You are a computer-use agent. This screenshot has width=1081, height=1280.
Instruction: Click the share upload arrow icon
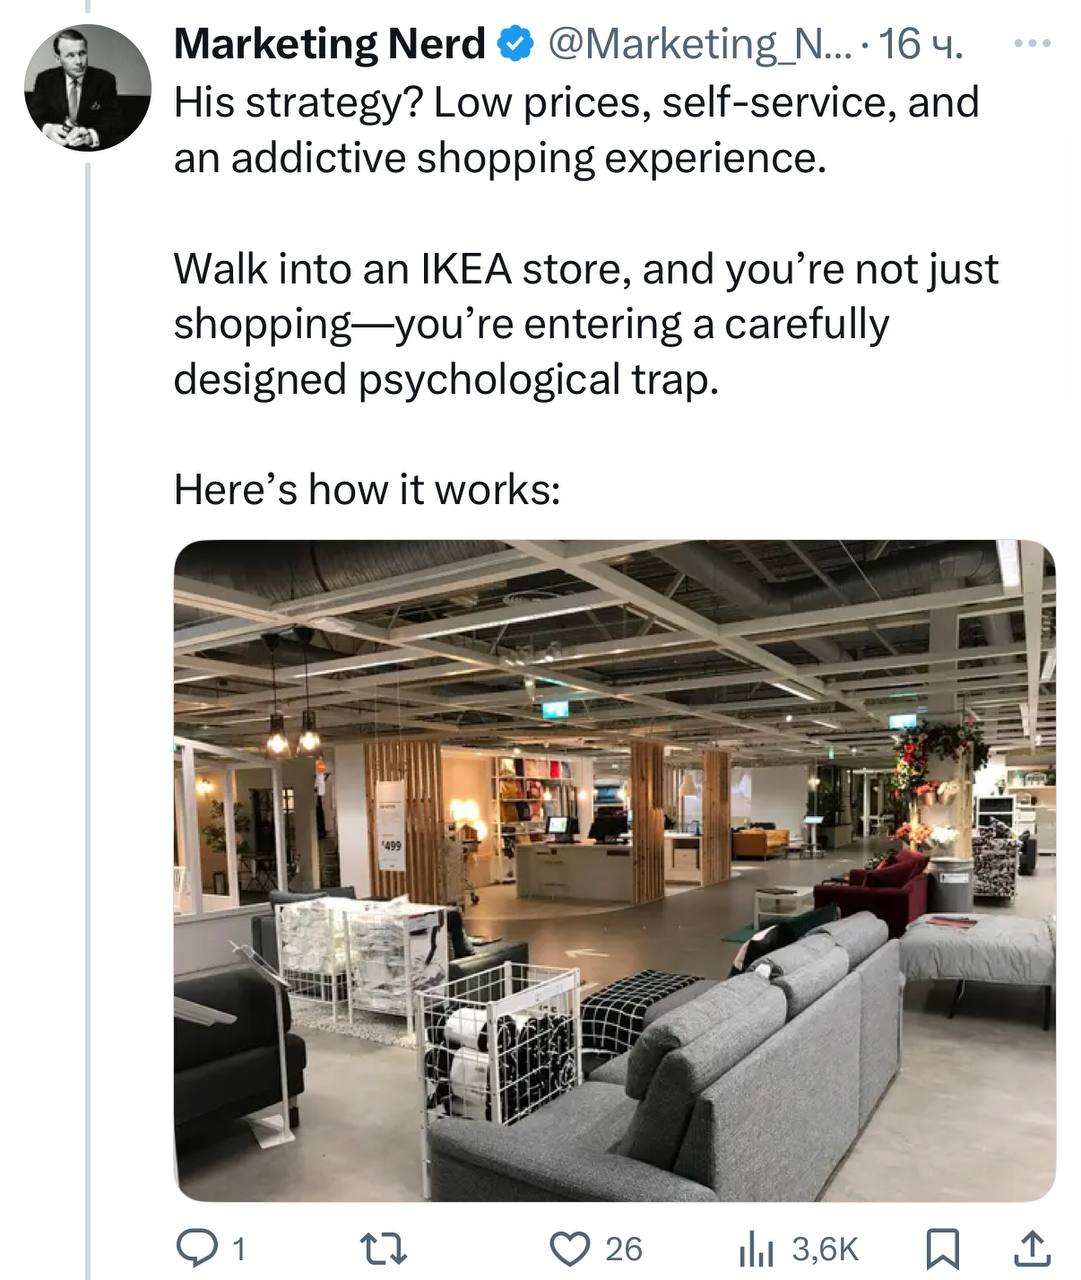1032,1247
